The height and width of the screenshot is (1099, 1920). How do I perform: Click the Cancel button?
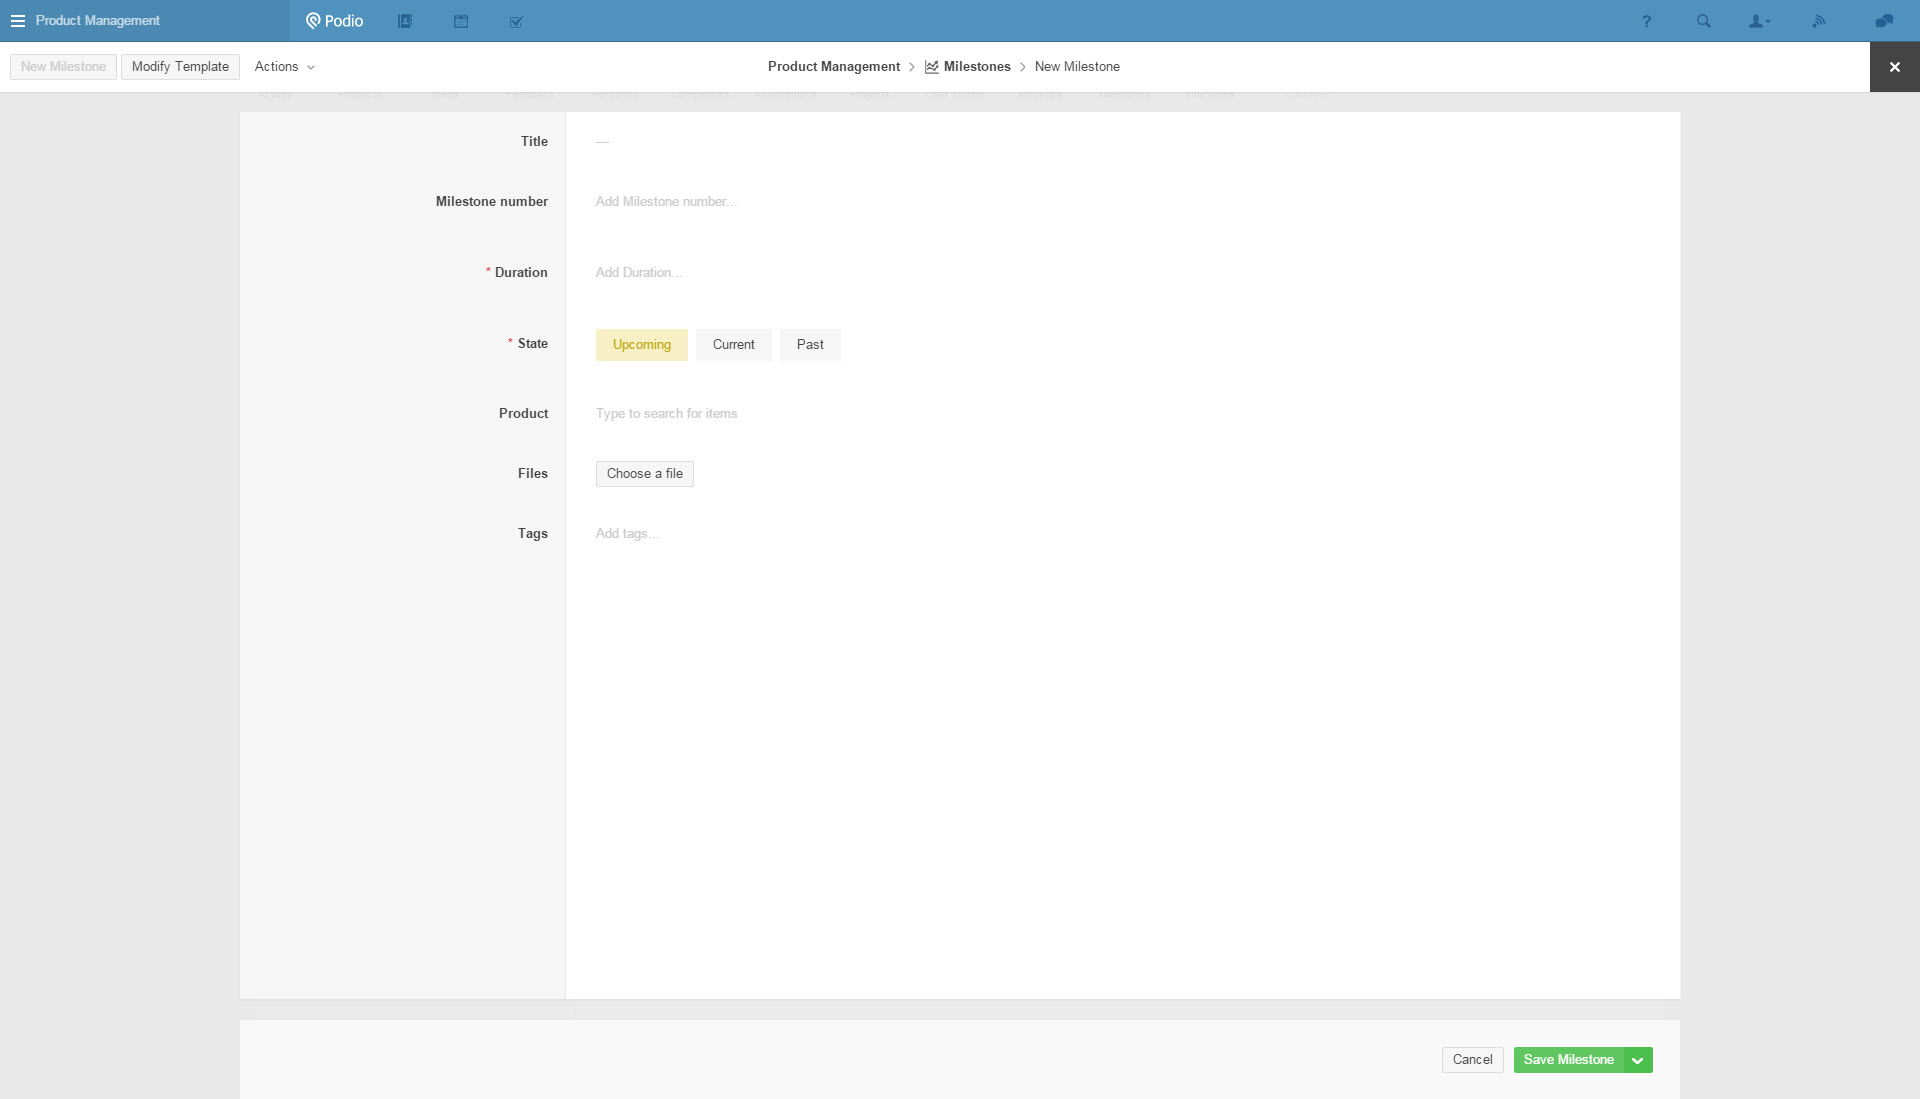click(x=1472, y=1060)
